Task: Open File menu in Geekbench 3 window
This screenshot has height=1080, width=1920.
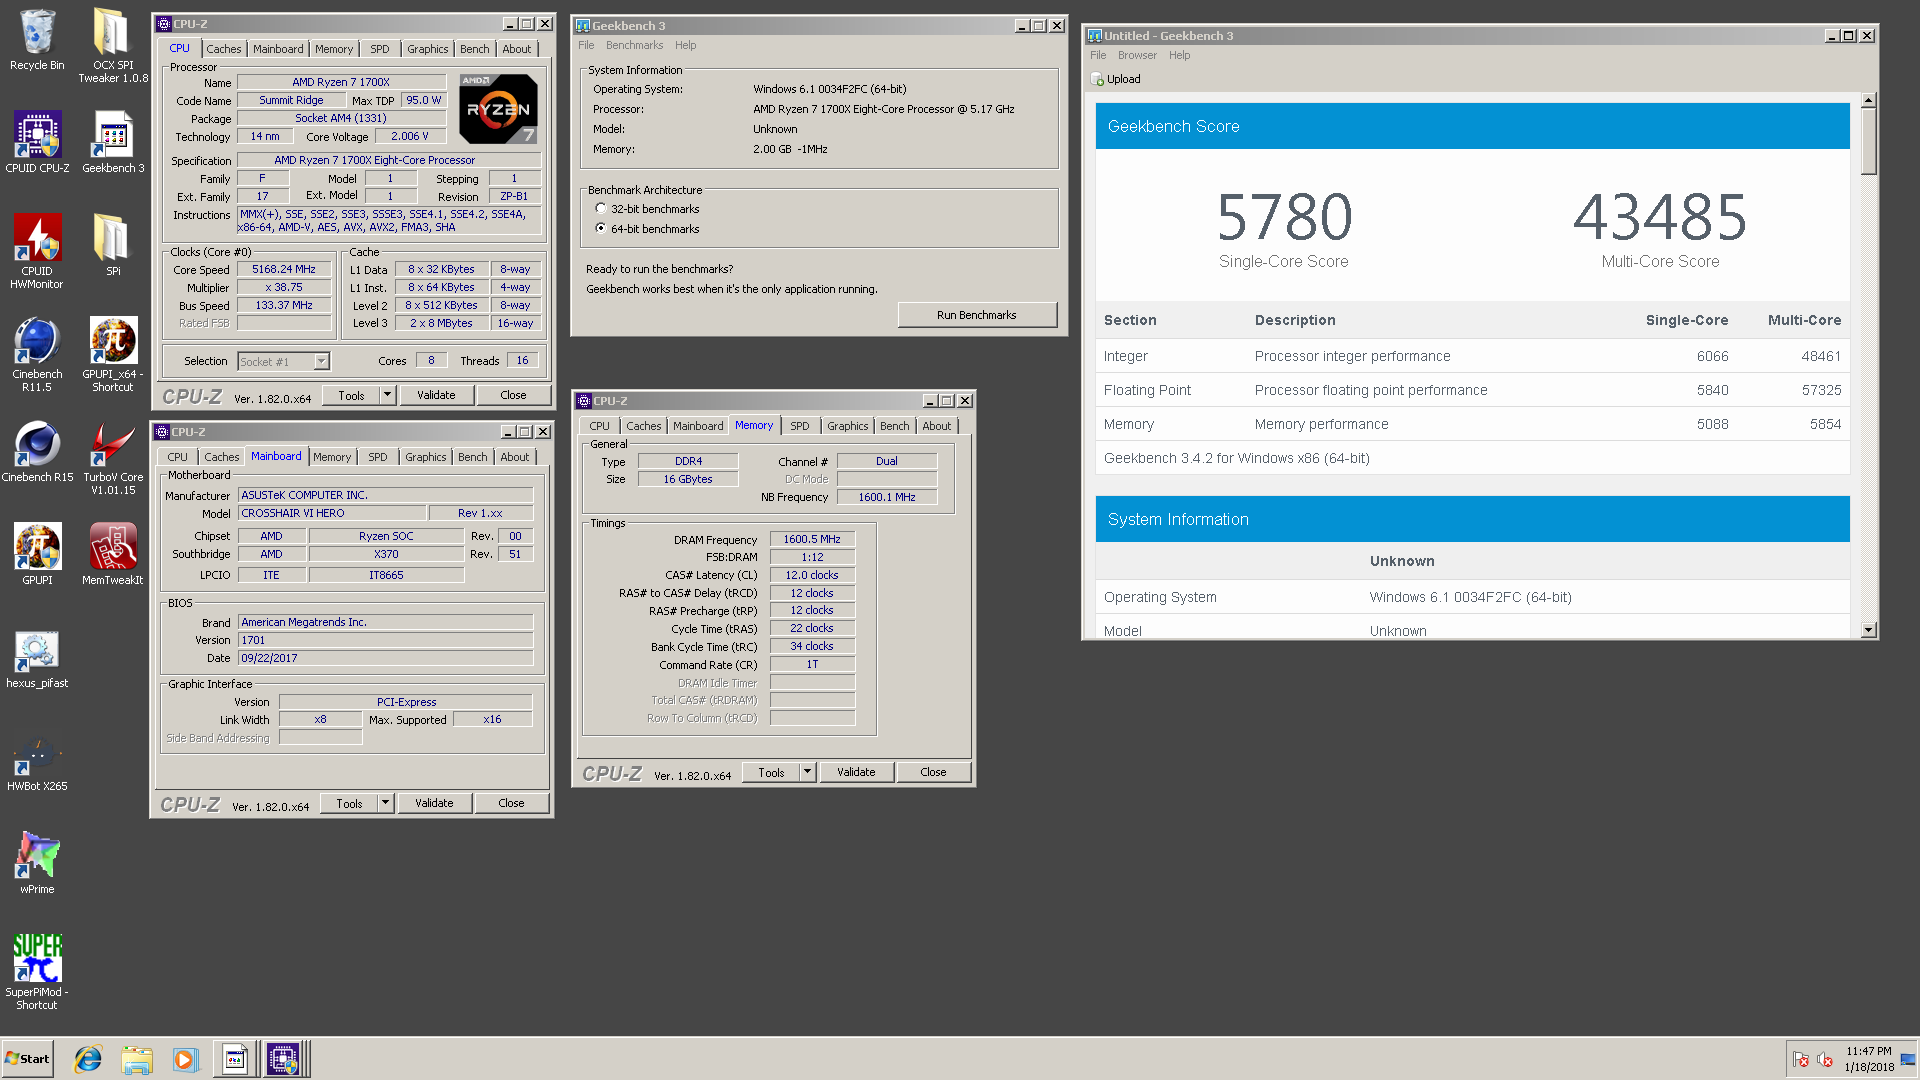Action: (586, 45)
